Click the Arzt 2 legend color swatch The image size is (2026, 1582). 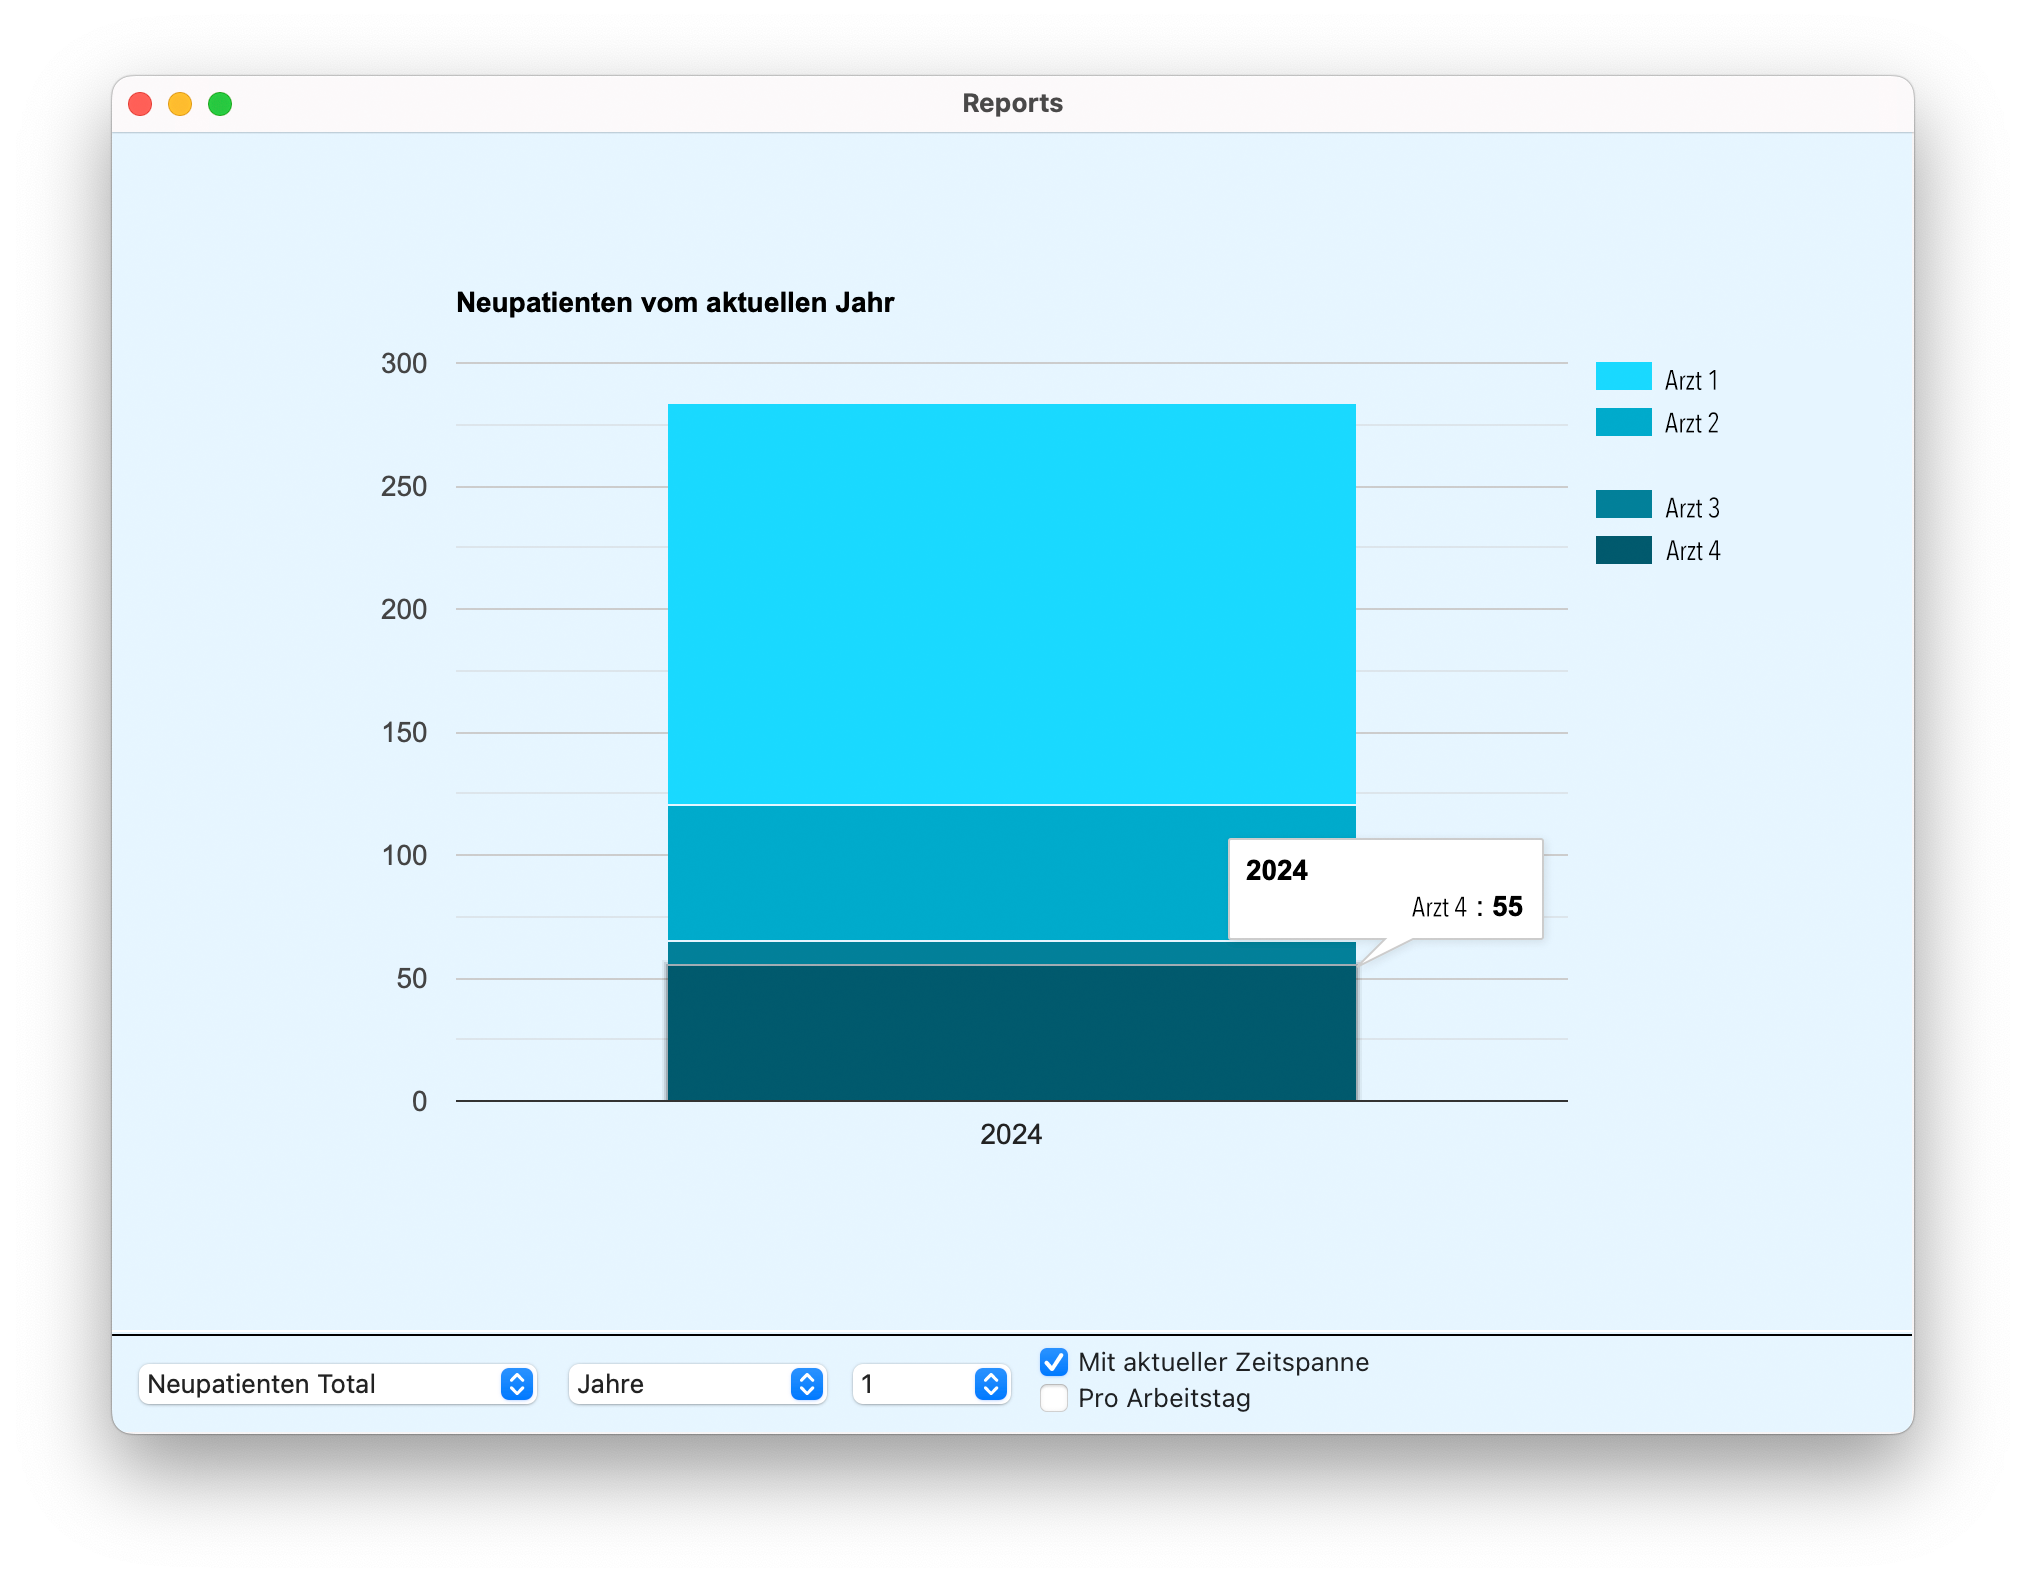[x=1622, y=422]
